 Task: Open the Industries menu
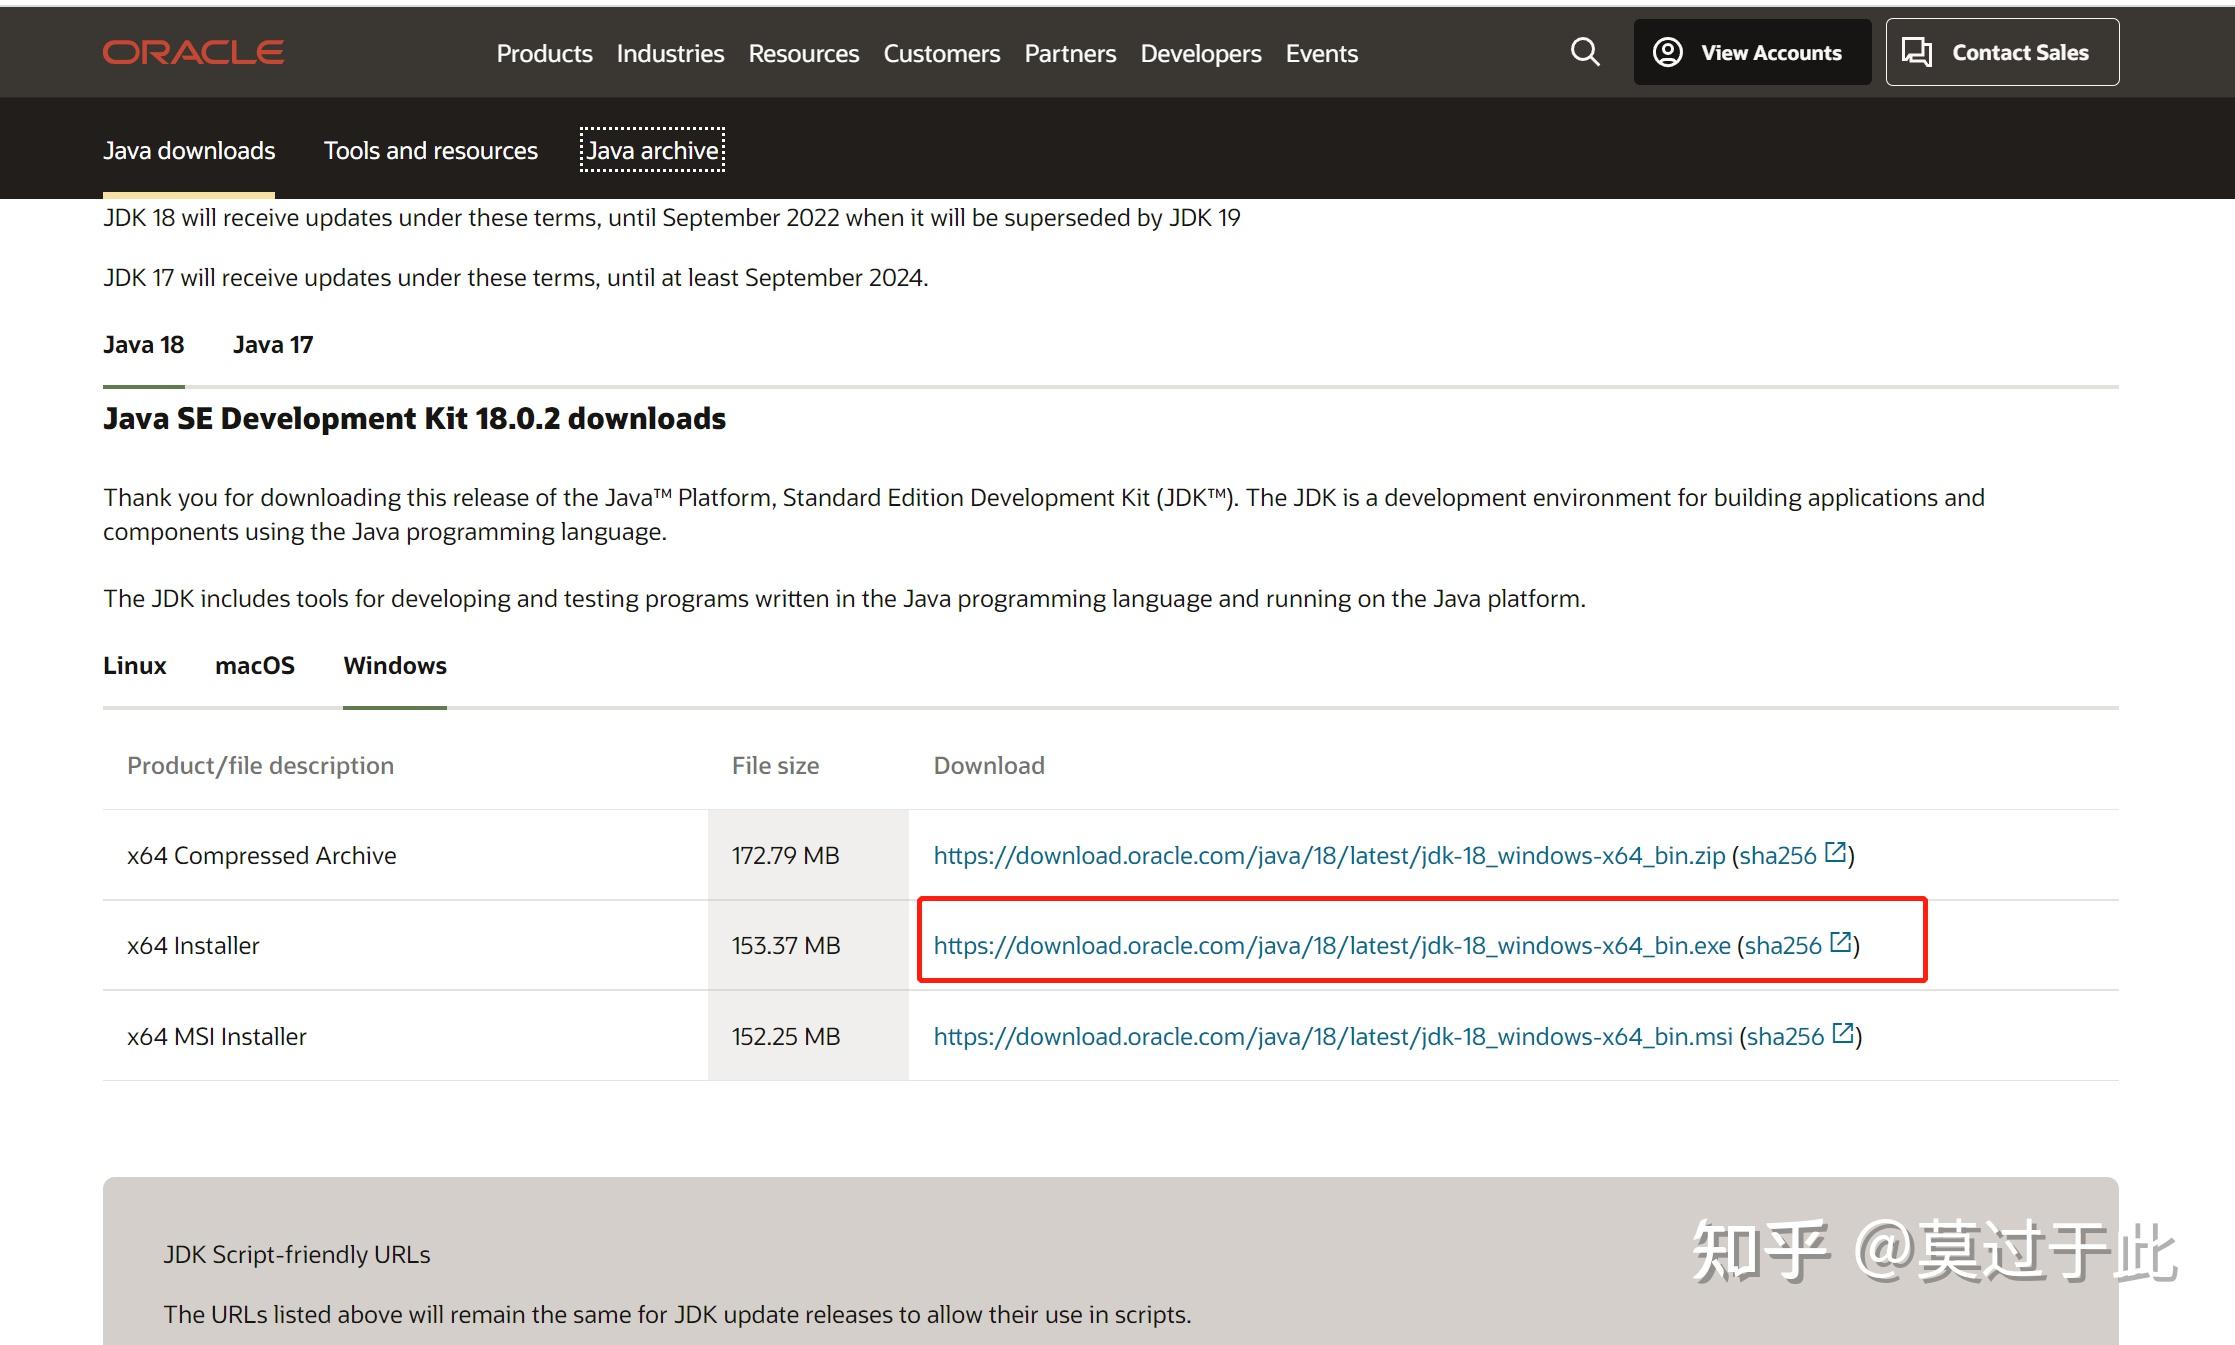pos(670,53)
